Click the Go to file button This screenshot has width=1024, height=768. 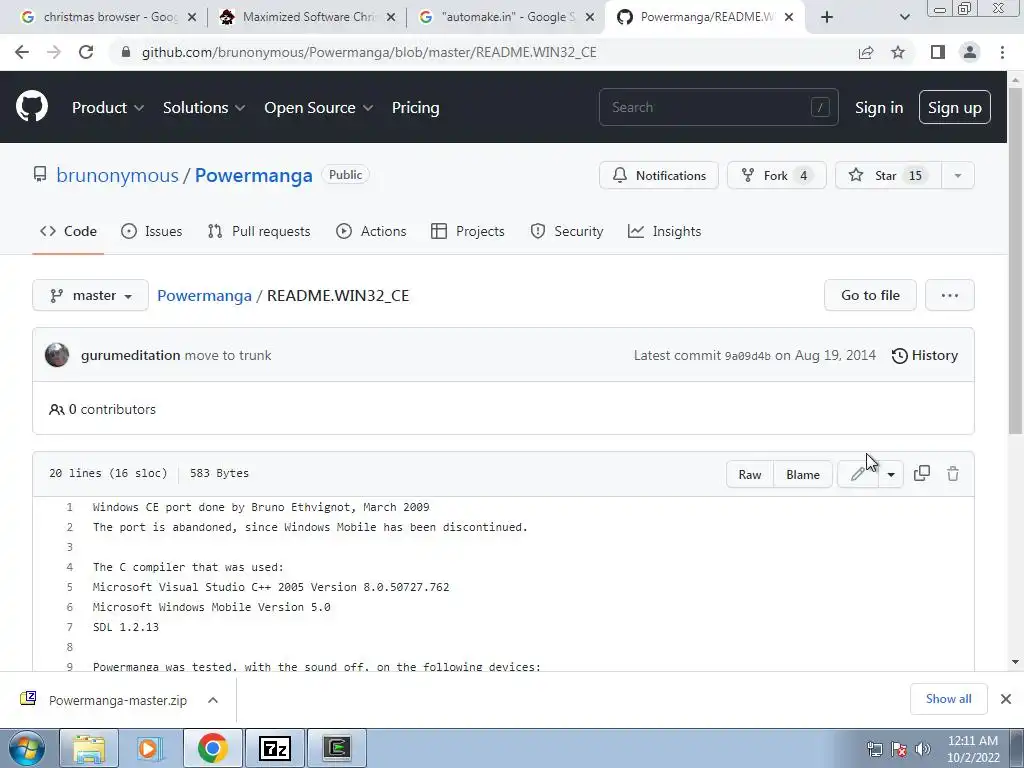870,295
